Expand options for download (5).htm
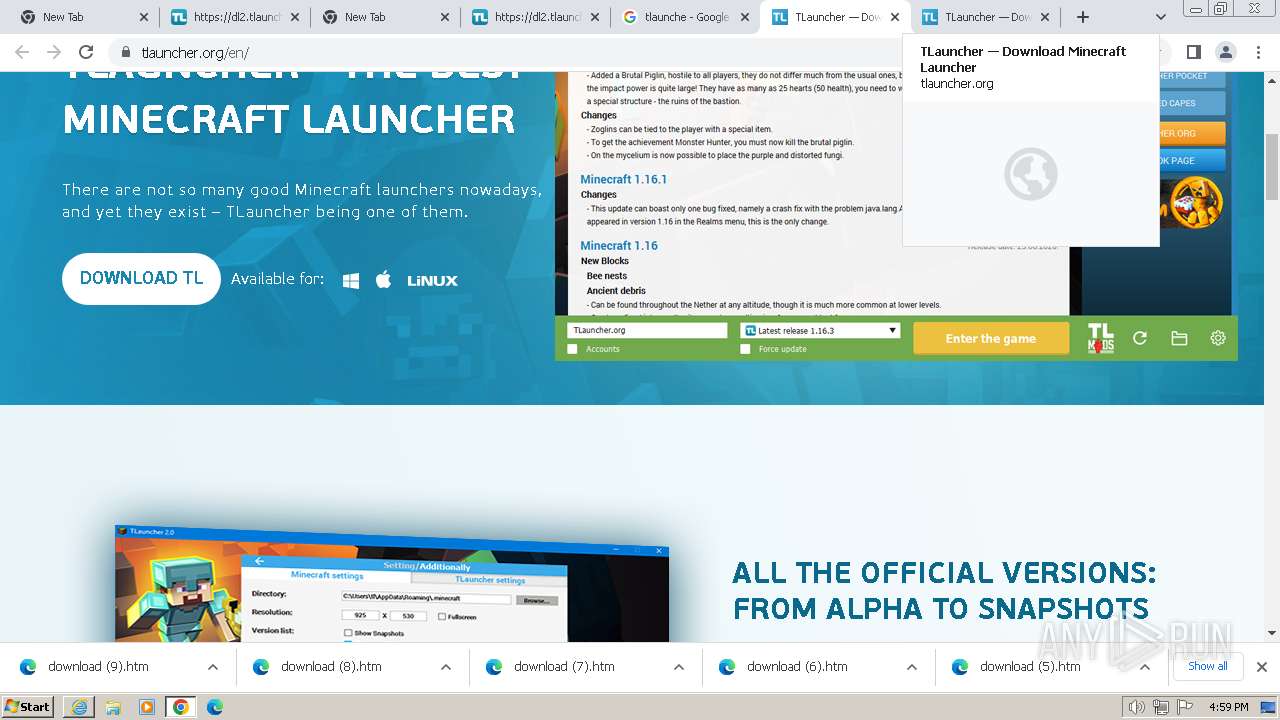1280x720 pixels. click(x=1145, y=667)
